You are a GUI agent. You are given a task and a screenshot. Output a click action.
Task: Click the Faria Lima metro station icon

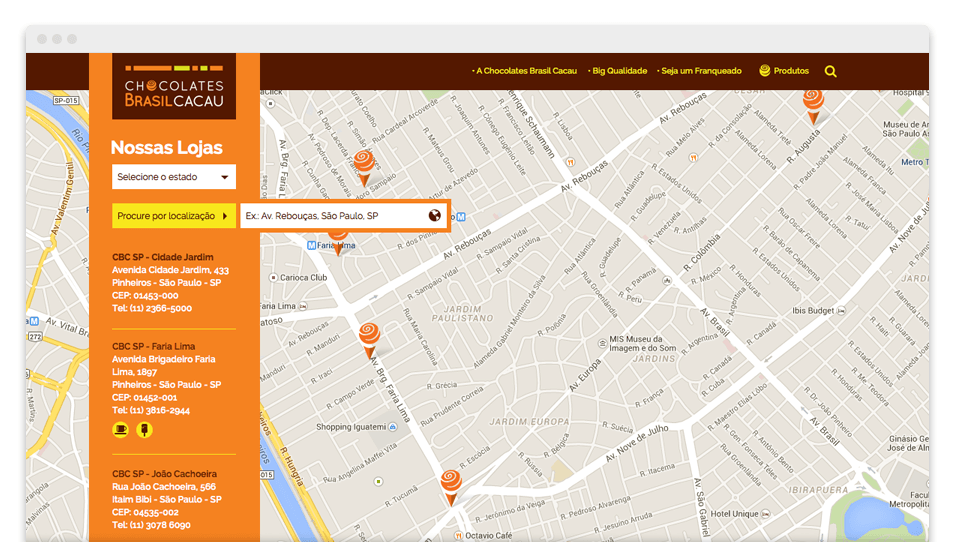[312, 245]
